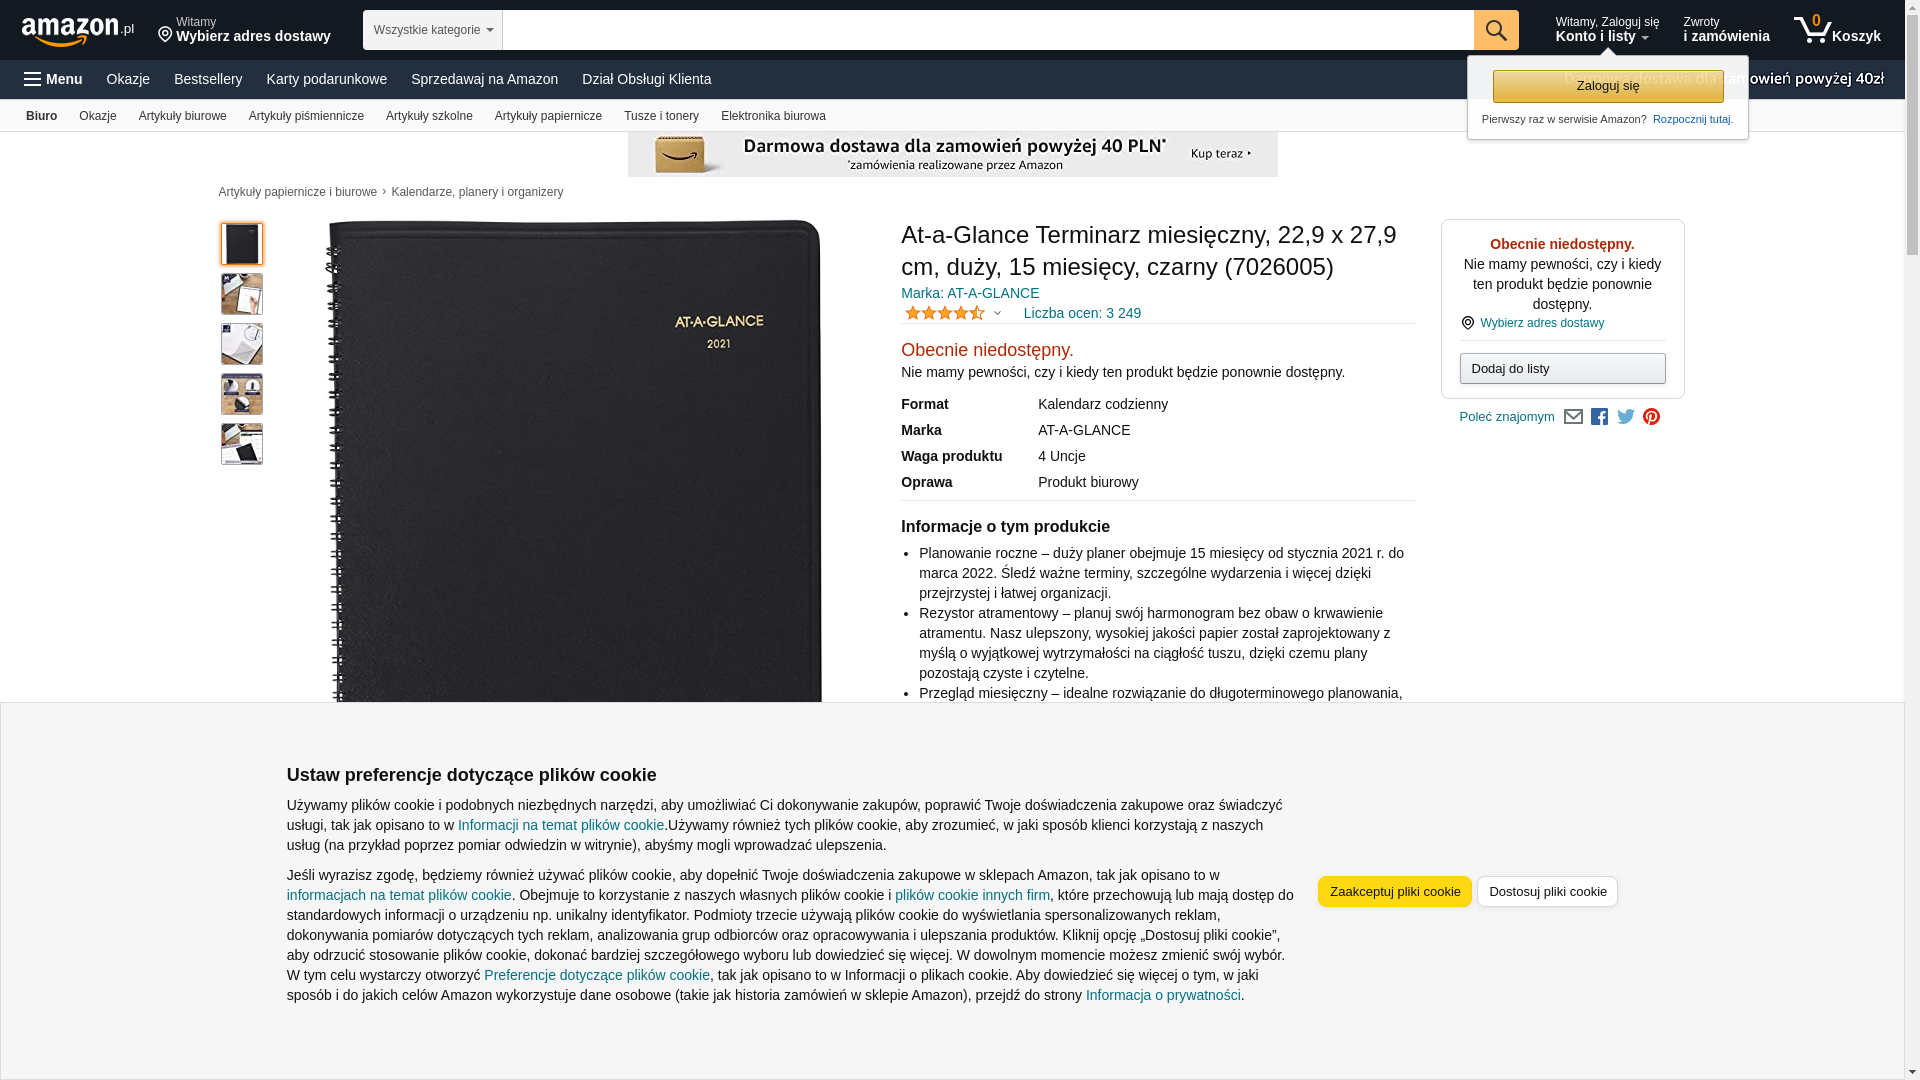Expand the star ratings breakdown arrow

997,314
